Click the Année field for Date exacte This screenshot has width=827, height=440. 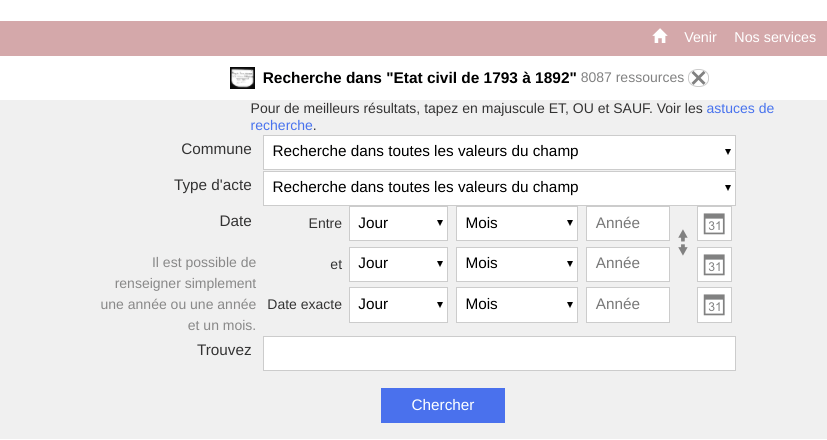[628, 305]
